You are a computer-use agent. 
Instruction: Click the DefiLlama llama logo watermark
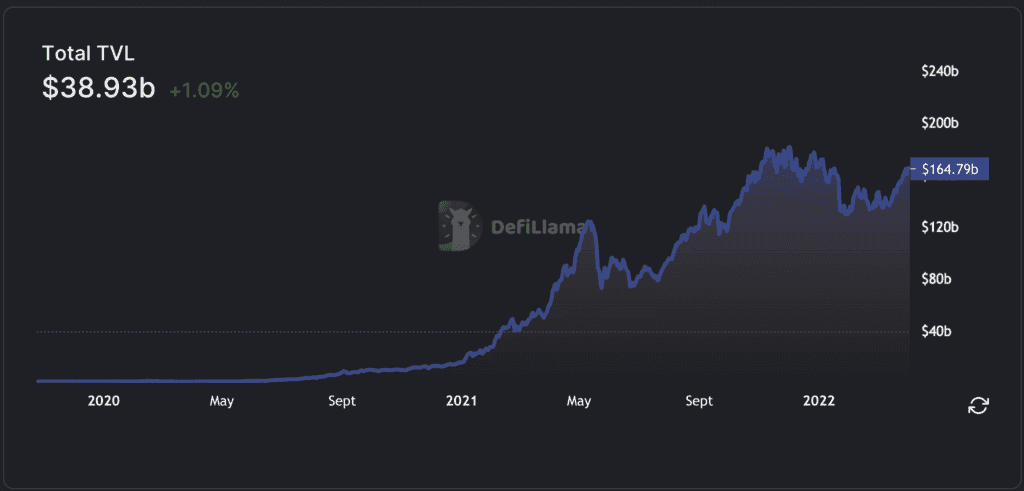[x=459, y=227]
